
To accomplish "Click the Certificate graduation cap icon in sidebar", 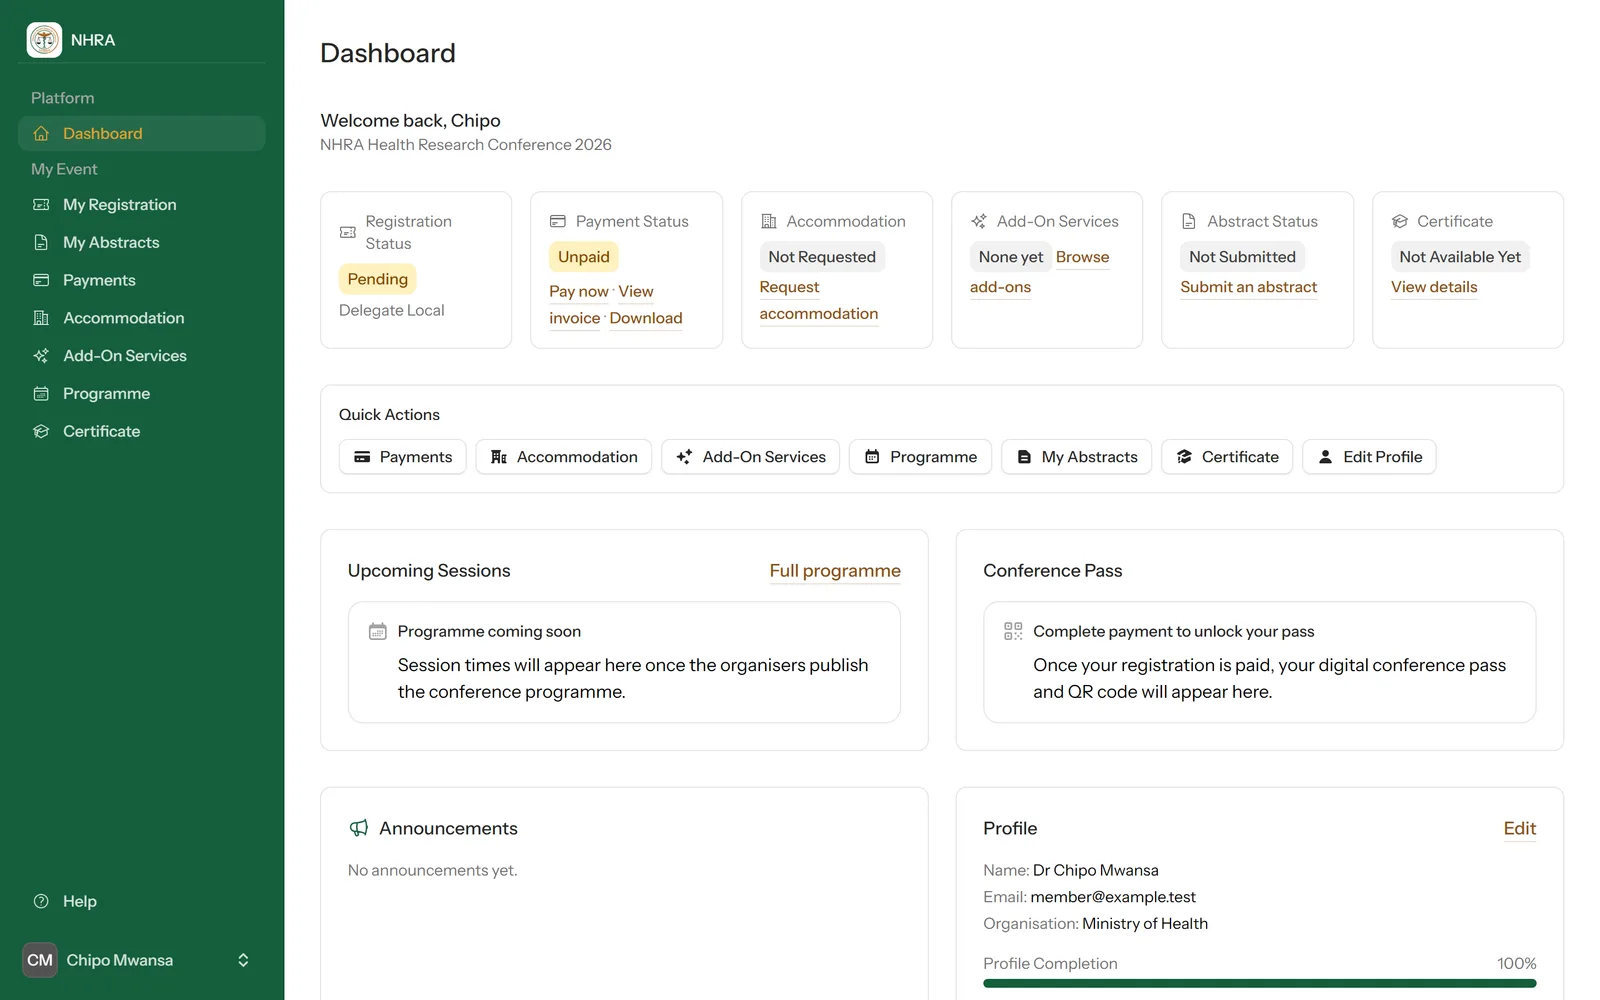I will [x=41, y=432].
